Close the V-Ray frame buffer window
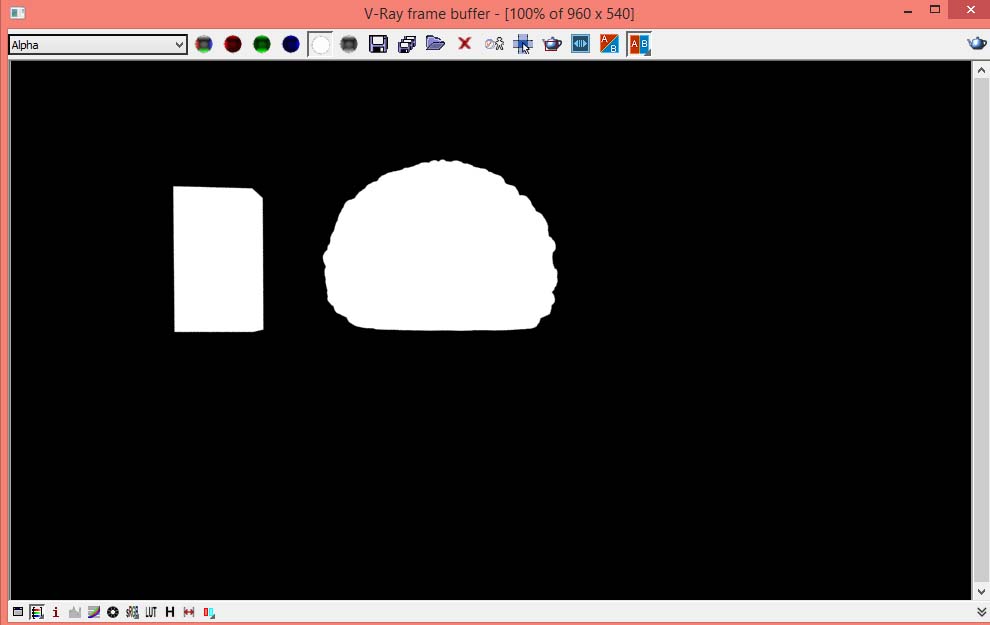This screenshot has width=990, height=625. point(970,10)
